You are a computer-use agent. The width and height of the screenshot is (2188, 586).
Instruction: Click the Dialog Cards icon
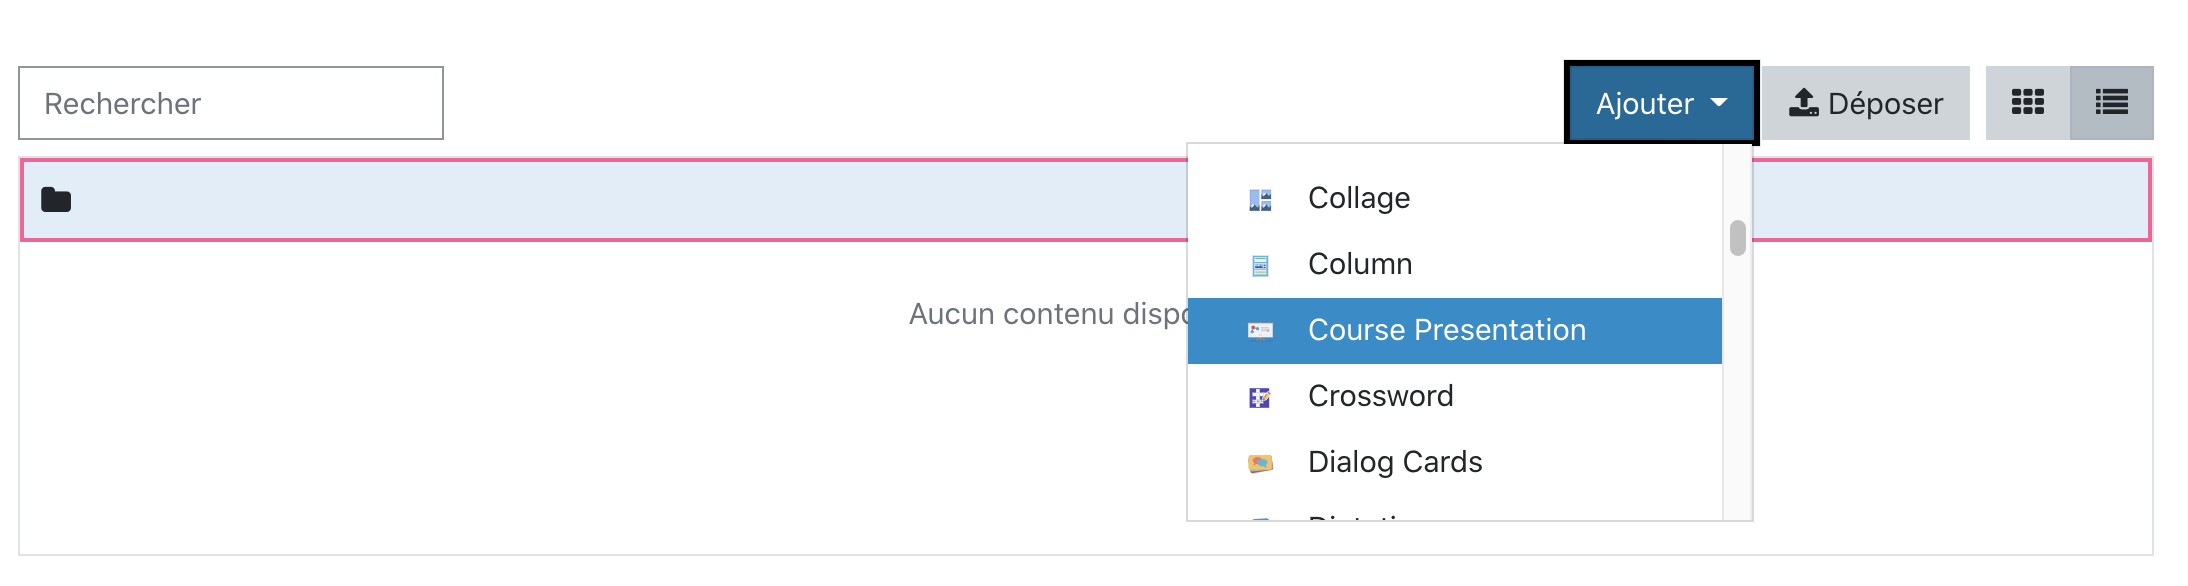[x=1260, y=463]
